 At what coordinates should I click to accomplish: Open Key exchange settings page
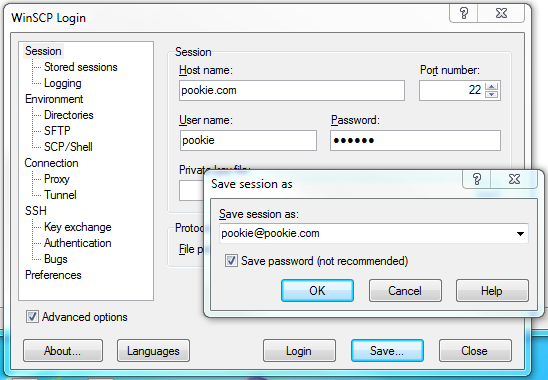tap(78, 227)
